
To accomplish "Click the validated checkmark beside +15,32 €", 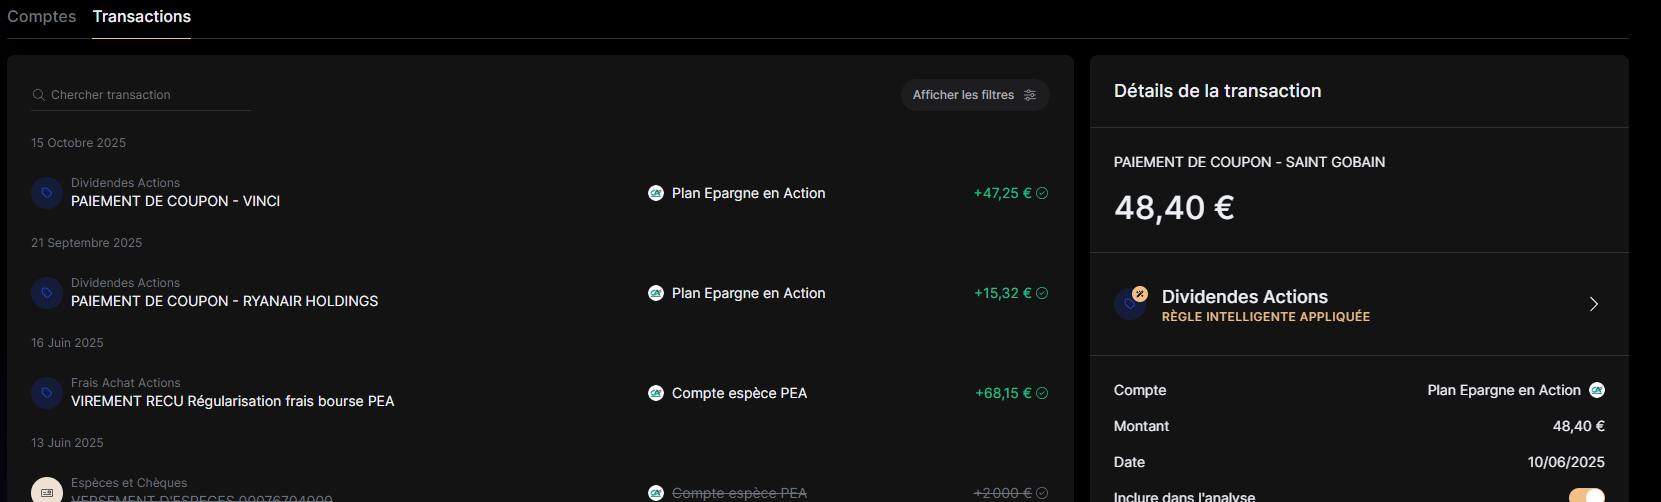I will click(1042, 293).
